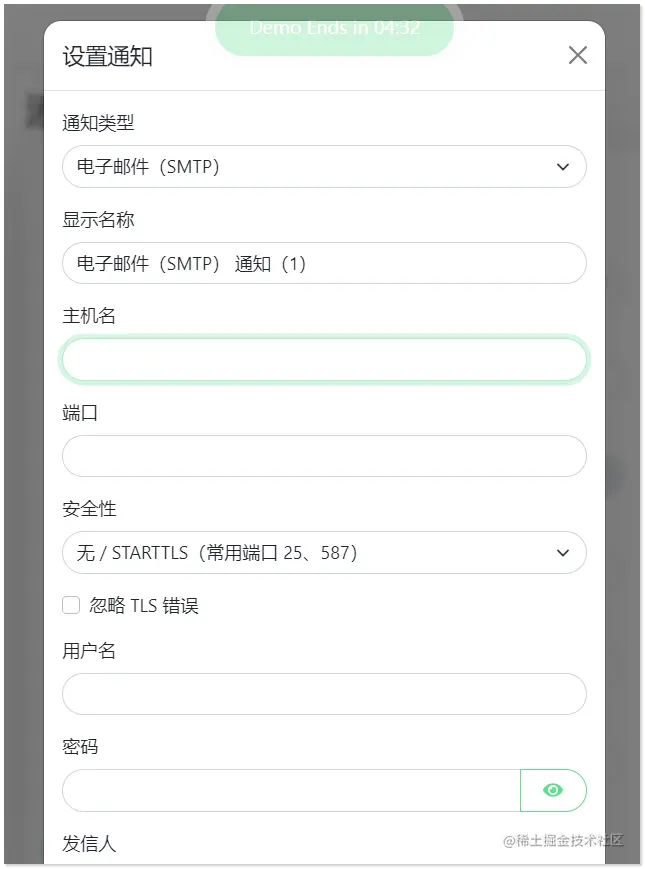
Task: Click the 端口 port input field
Action: coord(323,456)
